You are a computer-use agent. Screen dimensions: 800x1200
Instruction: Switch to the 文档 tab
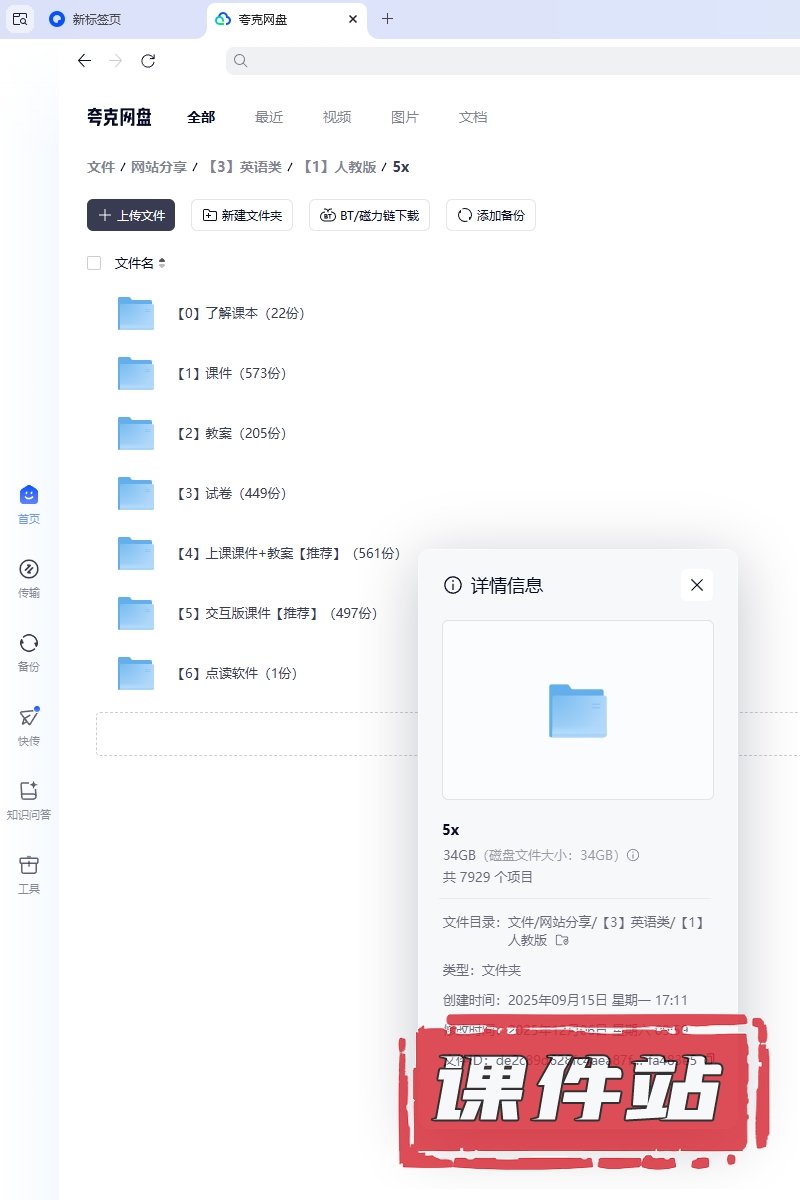pos(473,117)
